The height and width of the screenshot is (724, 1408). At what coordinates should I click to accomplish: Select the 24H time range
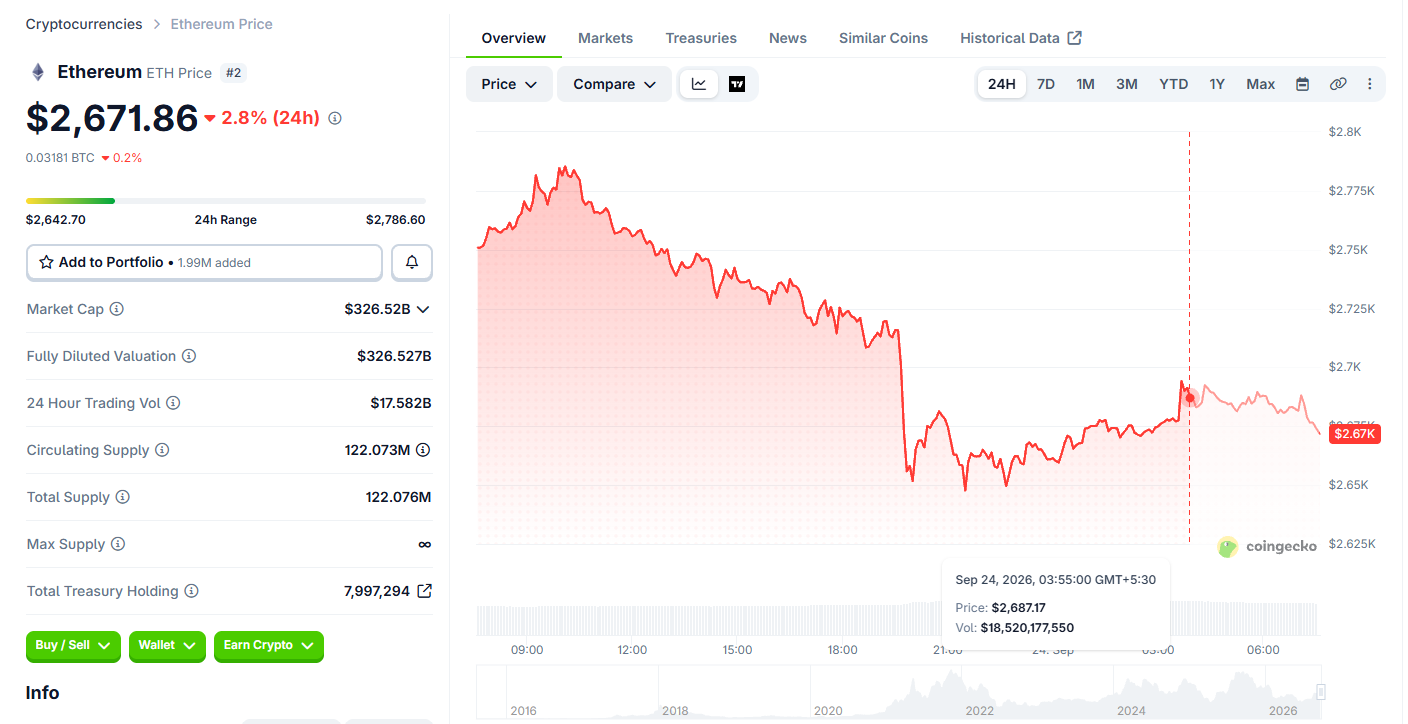1001,84
